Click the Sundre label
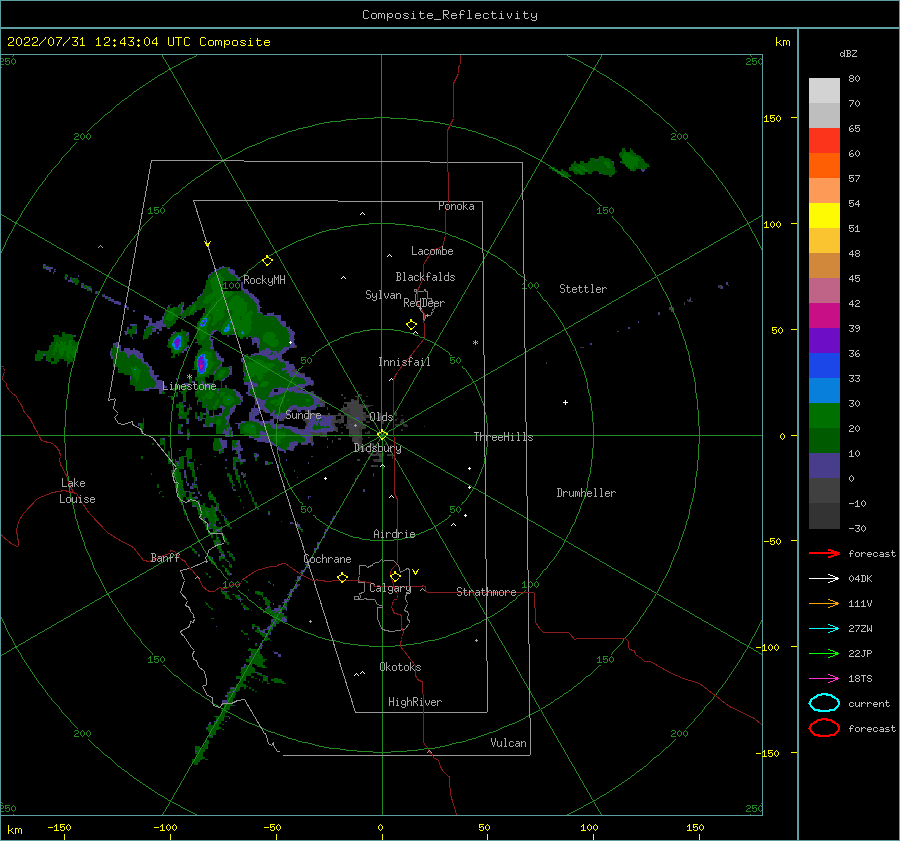Image resolution: width=900 pixels, height=841 pixels. pos(303,416)
